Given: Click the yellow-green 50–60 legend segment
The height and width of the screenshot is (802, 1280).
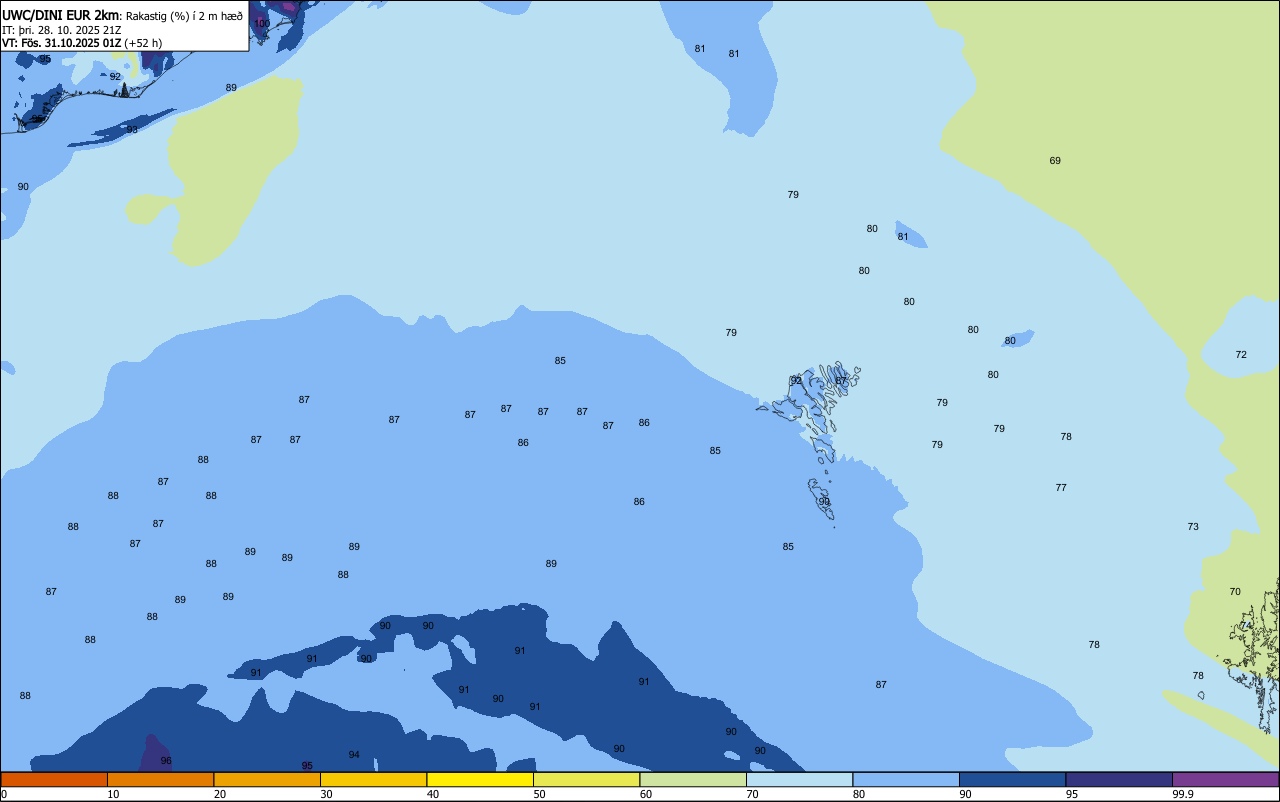Looking at the screenshot, I should pos(586,779).
